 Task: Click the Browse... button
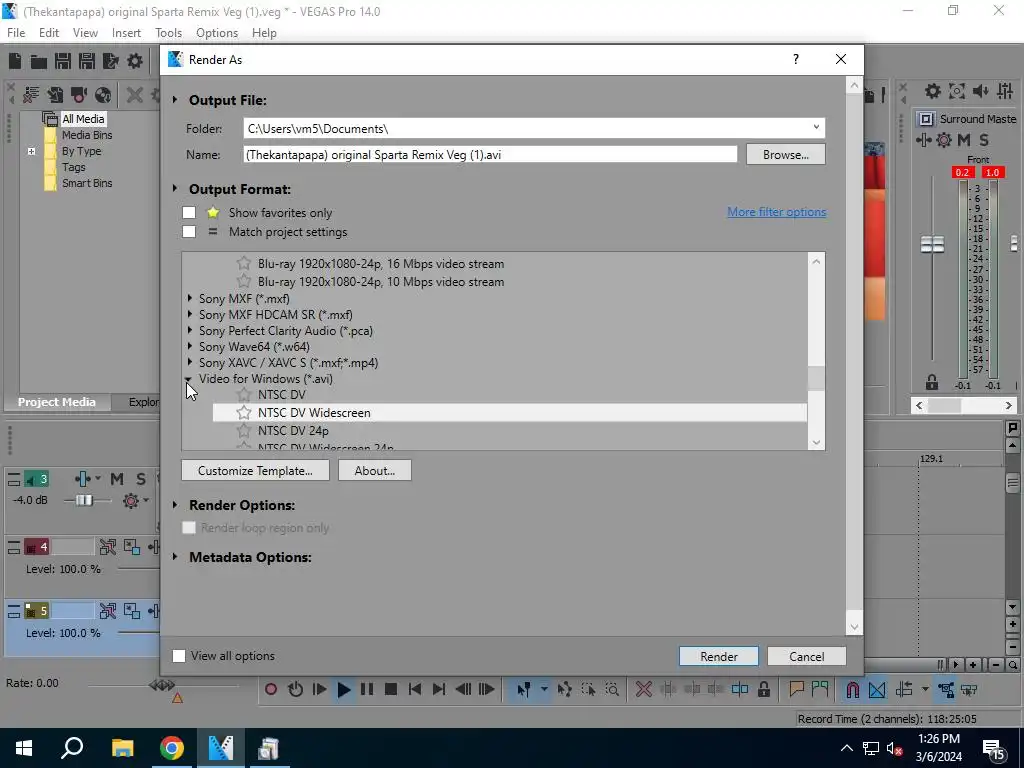[x=786, y=155]
